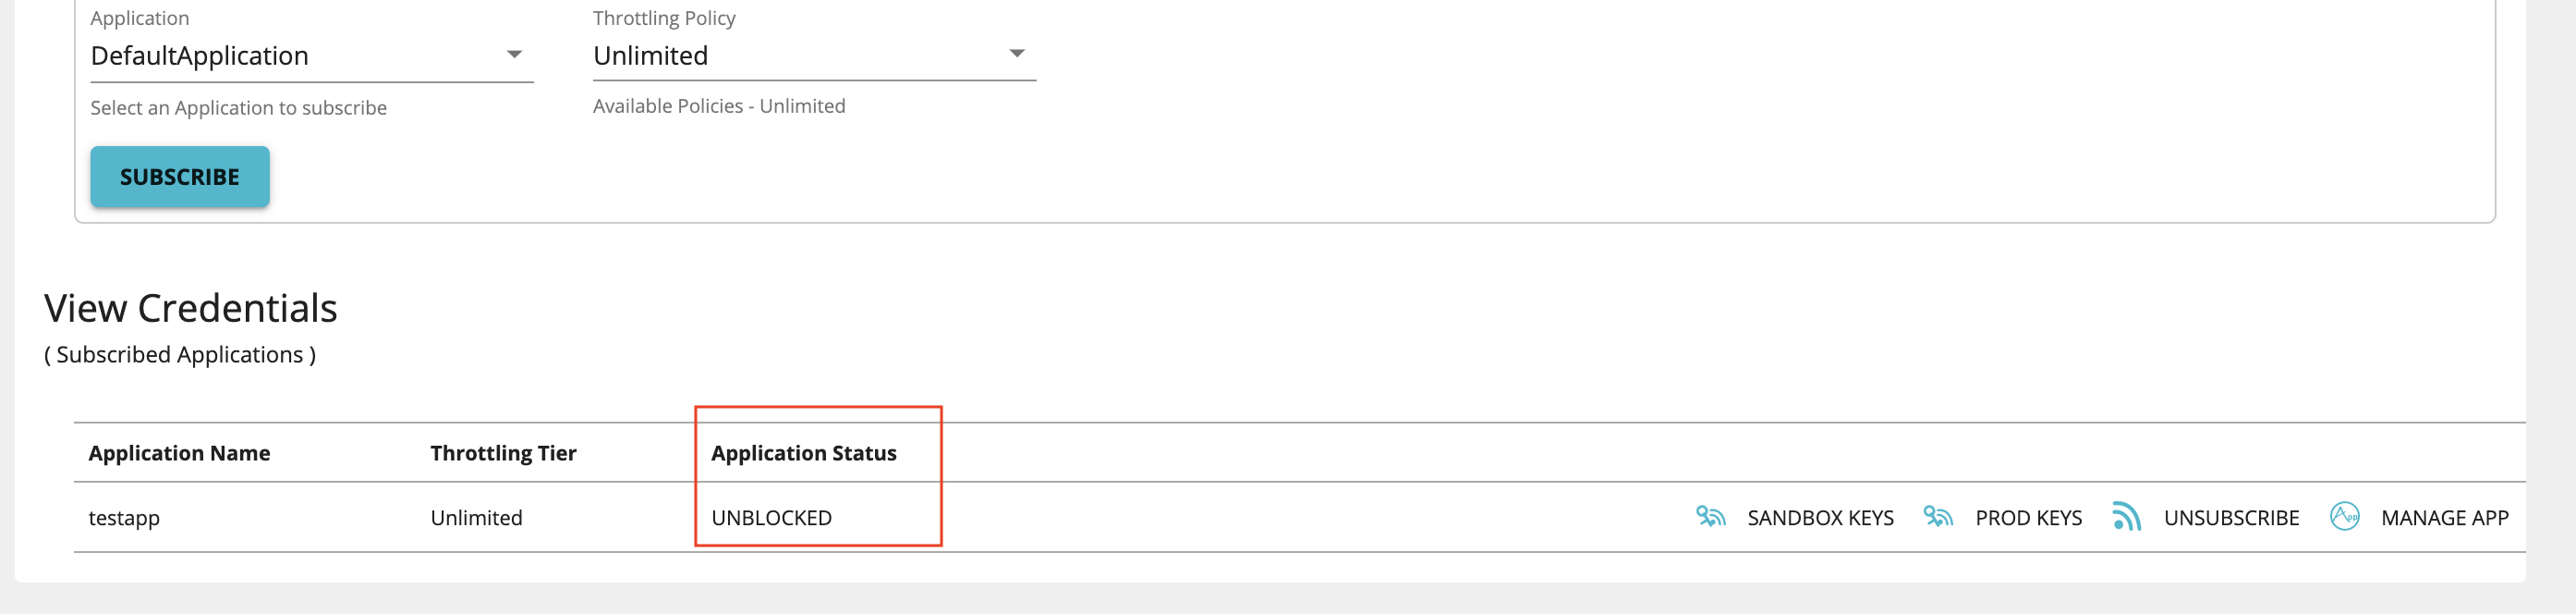
Task: Click the Prod Keys key icon
Action: pos(1938,516)
